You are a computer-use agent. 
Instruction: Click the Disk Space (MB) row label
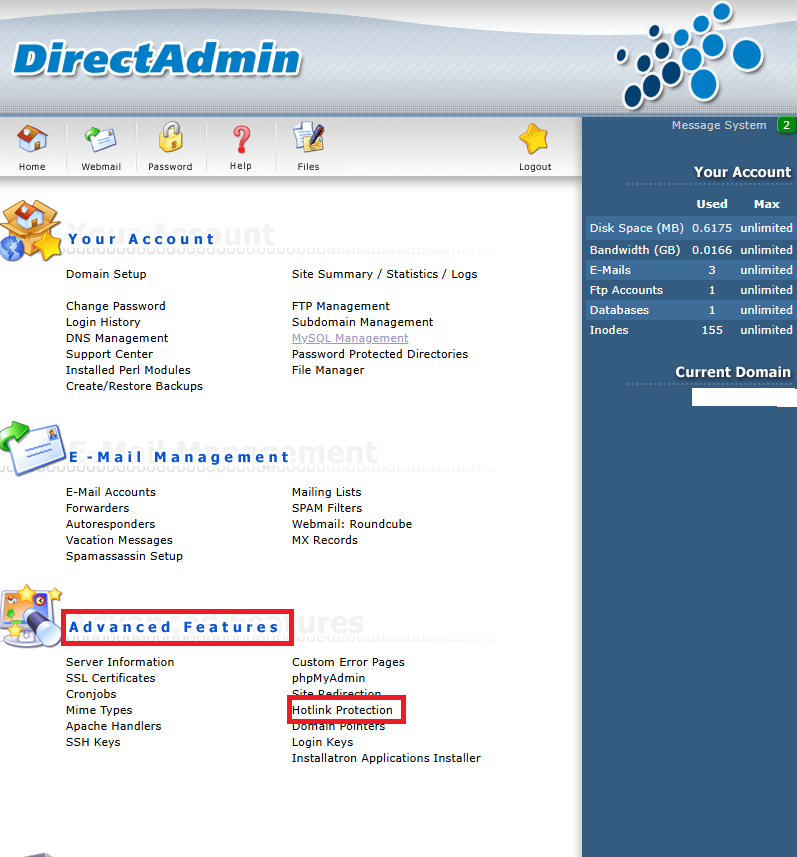pyautogui.click(x=637, y=228)
